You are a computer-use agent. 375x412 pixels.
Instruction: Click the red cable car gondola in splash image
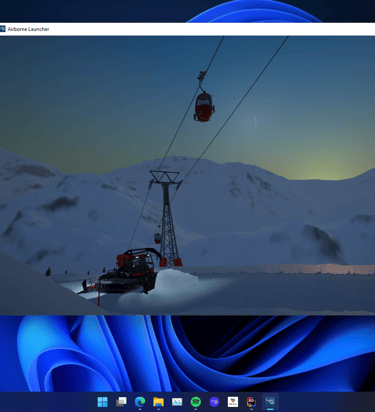pos(204,107)
